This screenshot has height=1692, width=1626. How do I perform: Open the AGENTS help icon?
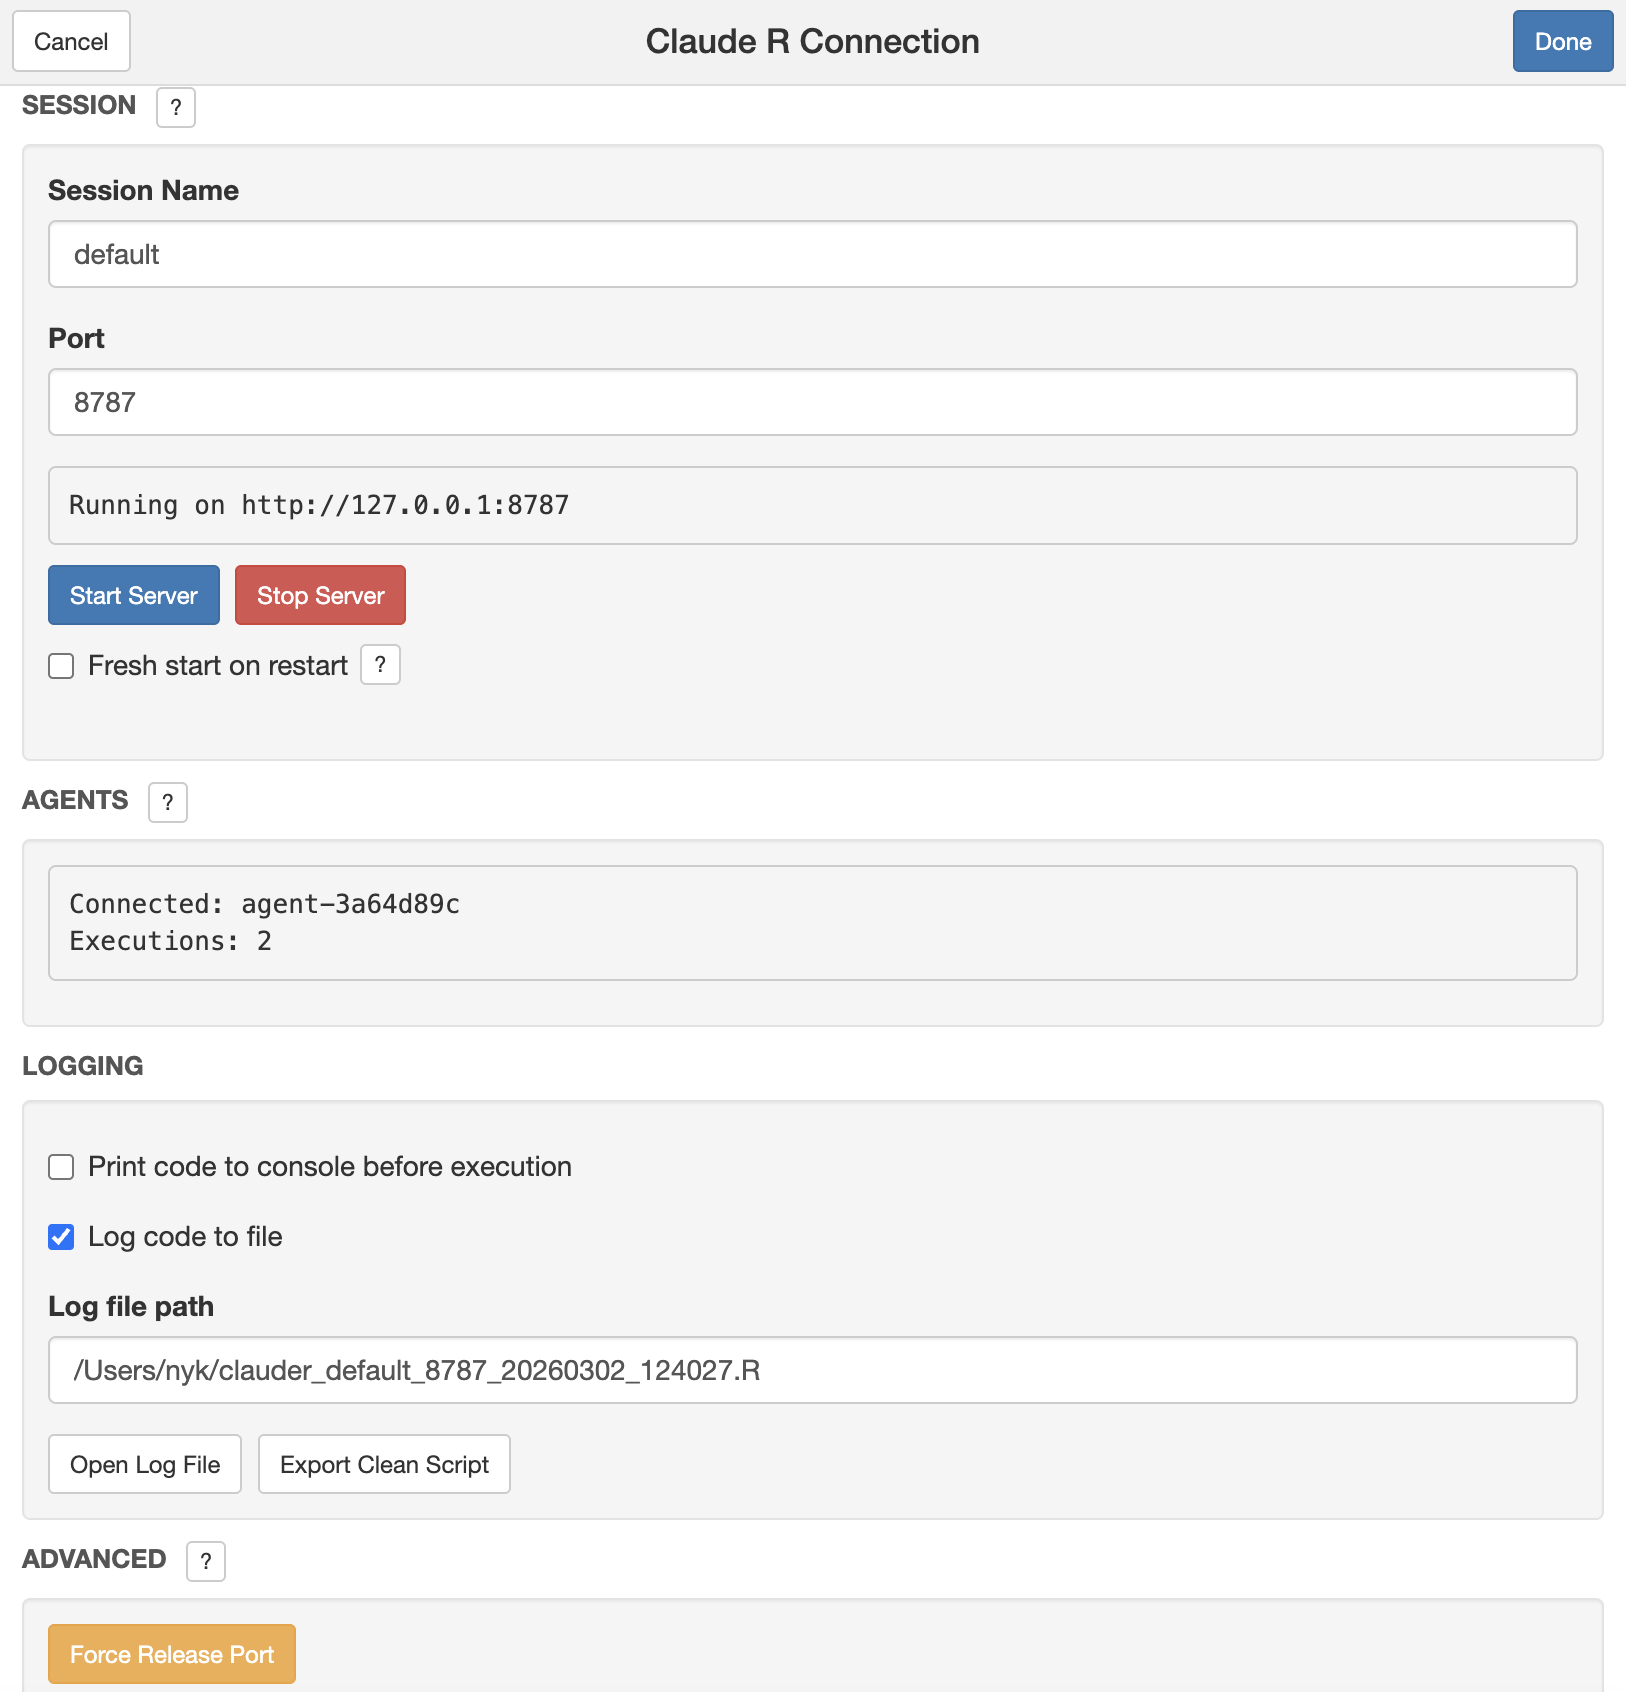click(167, 801)
